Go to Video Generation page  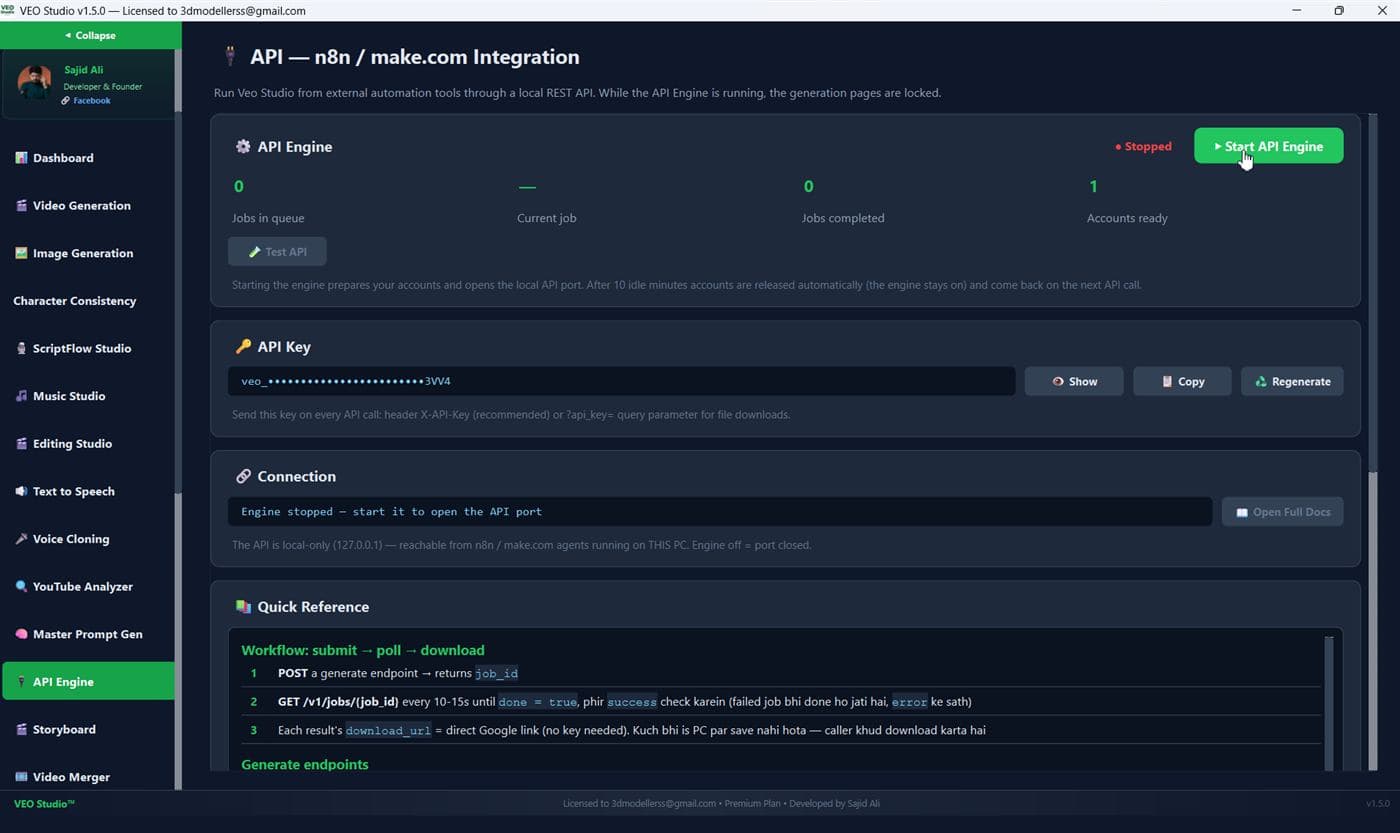point(88,206)
